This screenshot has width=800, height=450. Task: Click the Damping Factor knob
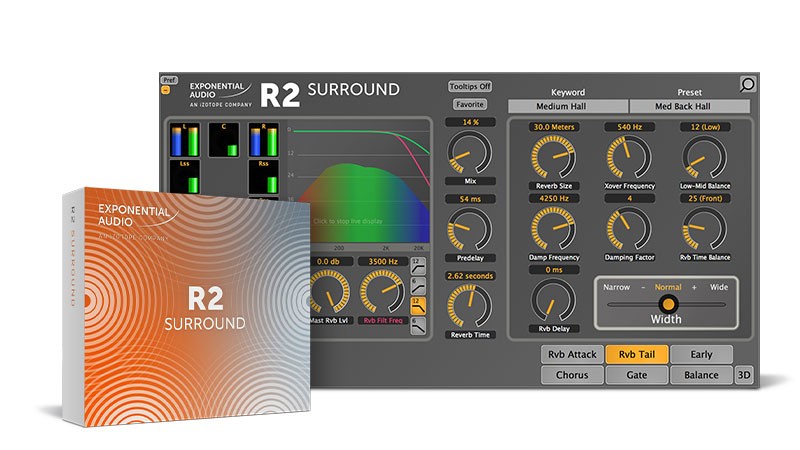click(629, 229)
